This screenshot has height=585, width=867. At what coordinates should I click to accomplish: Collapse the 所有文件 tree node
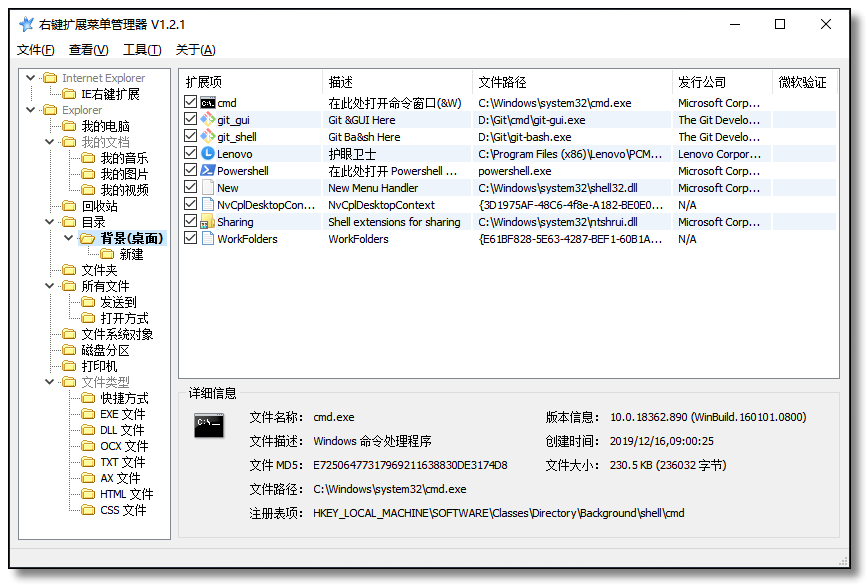[50, 286]
